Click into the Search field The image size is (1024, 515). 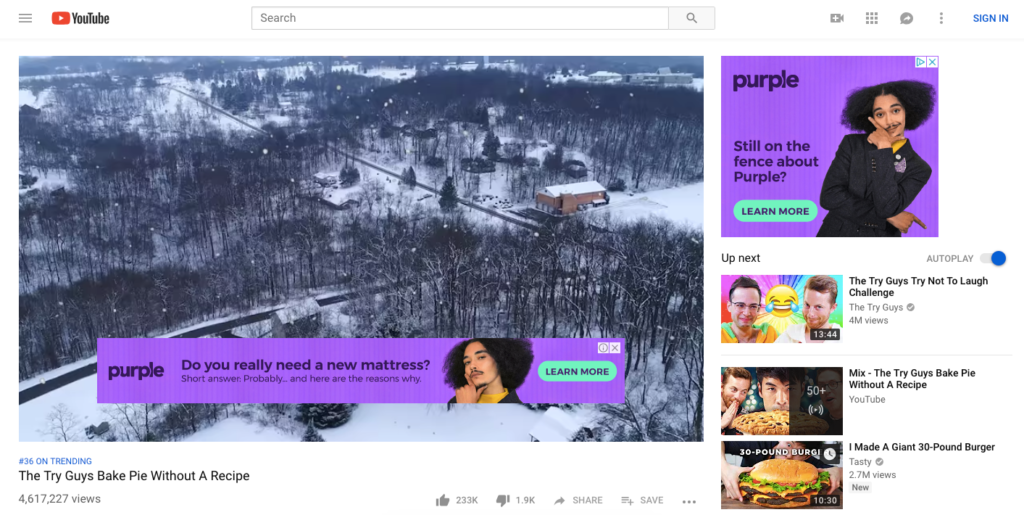coord(460,18)
